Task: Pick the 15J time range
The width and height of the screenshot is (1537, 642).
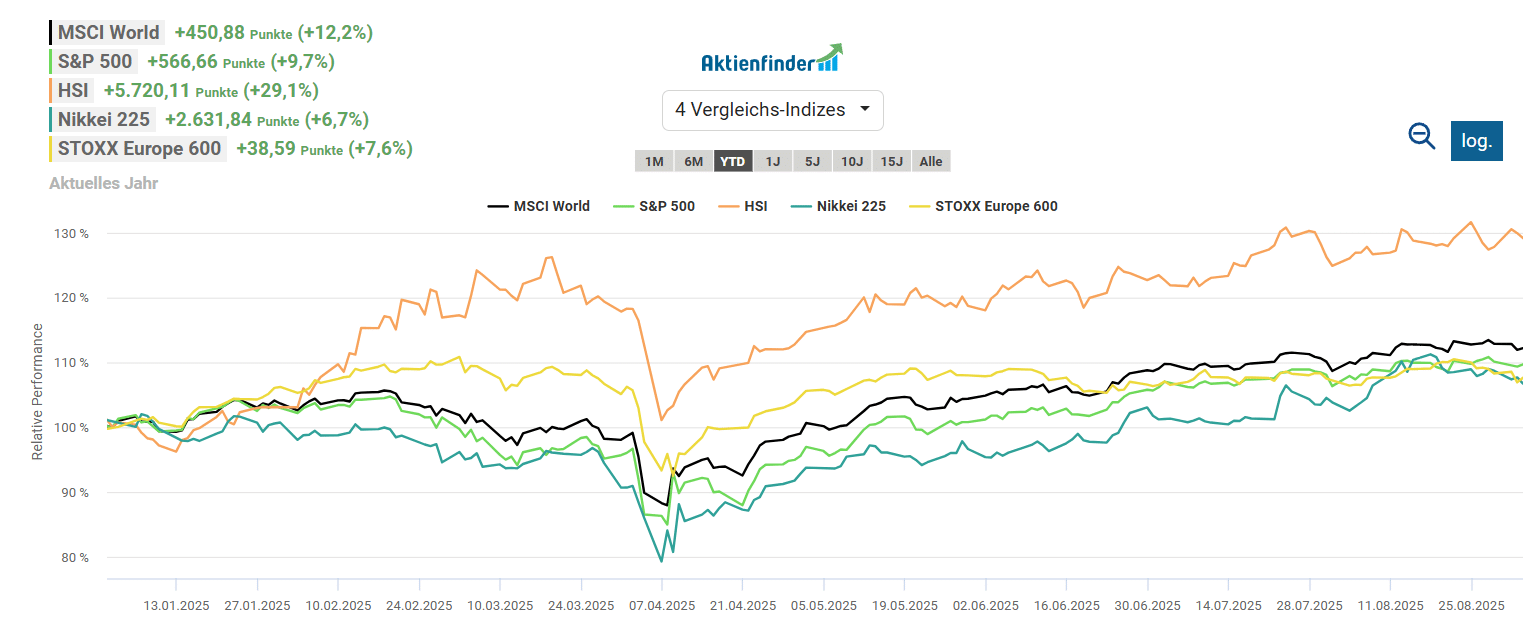Action: (891, 161)
